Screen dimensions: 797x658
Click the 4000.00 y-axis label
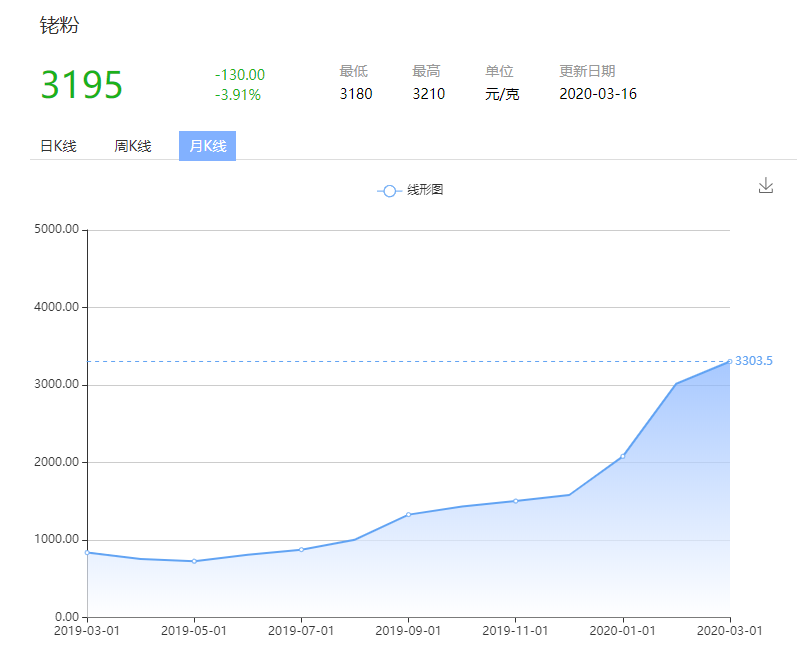[x=56, y=307]
